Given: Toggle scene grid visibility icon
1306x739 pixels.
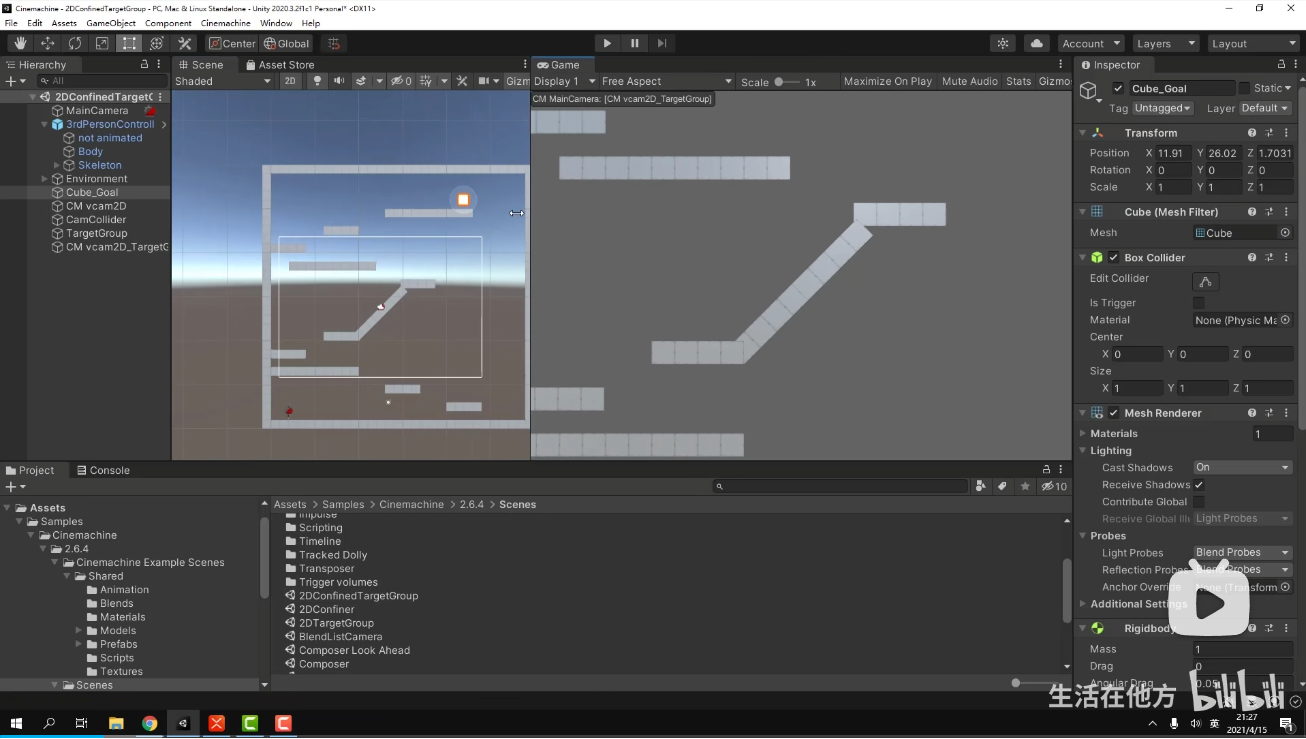Looking at the screenshot, I should pos(426,81).
